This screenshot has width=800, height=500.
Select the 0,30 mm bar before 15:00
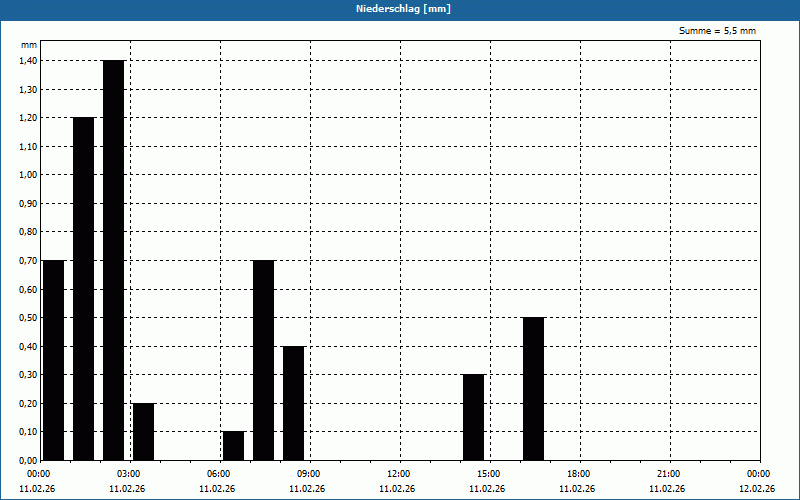click(473, 417)
